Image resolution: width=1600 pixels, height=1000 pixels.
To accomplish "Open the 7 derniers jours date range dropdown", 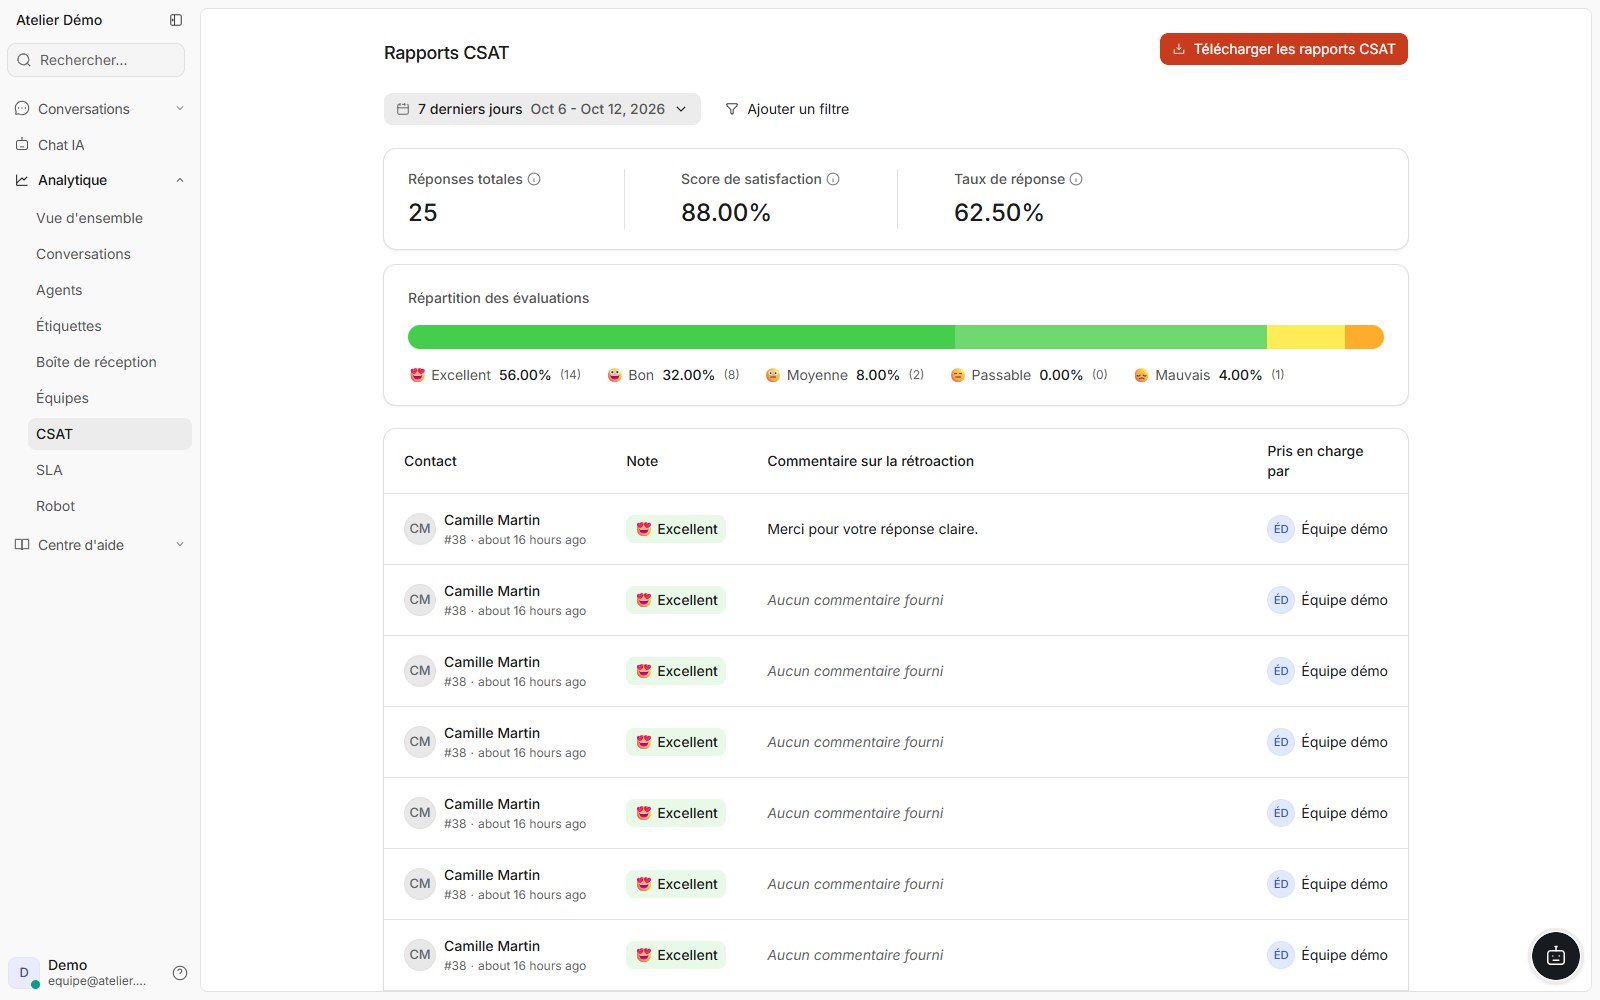I will pos(542,109).
